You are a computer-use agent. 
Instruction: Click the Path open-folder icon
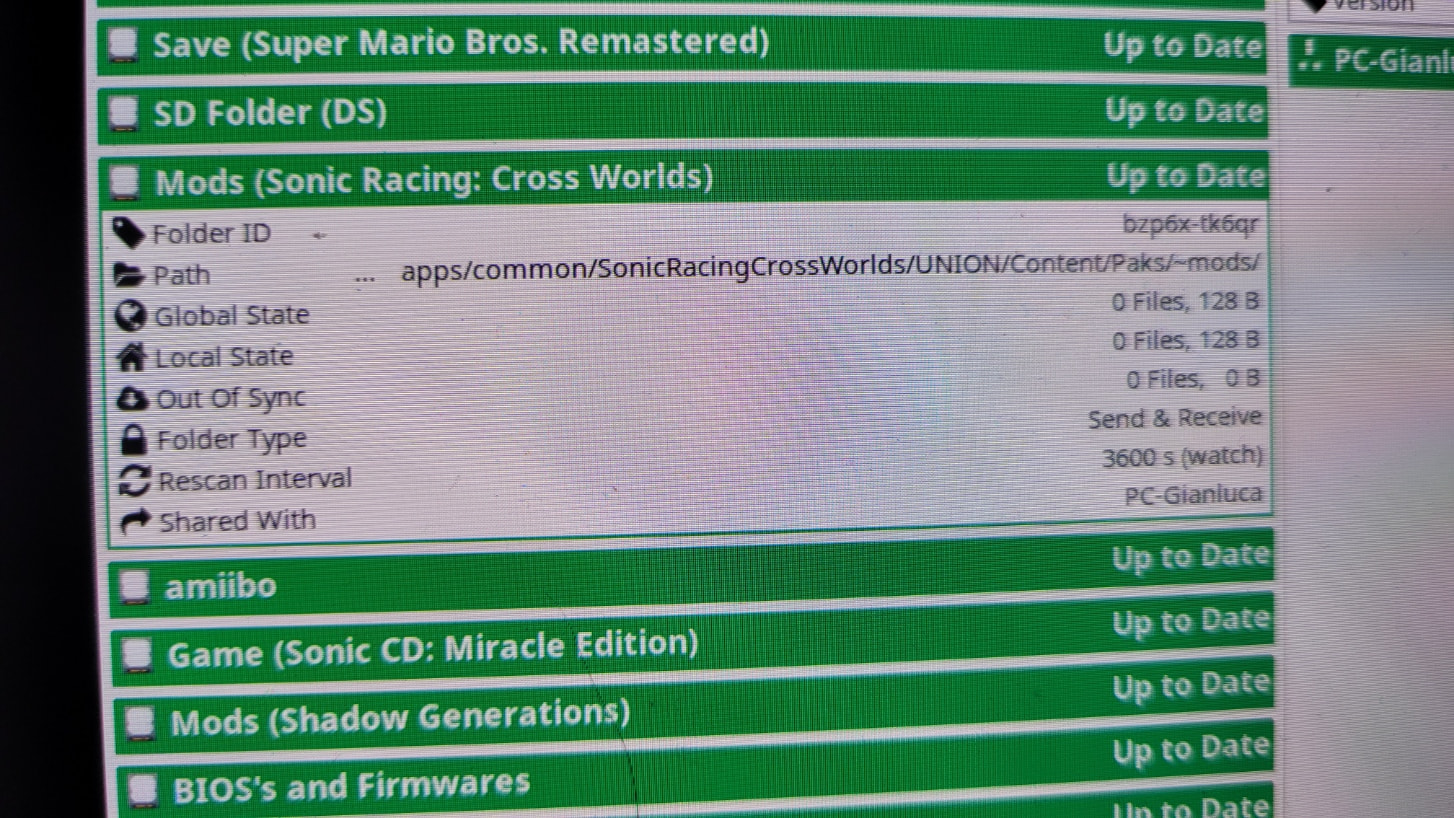point(130,275)
